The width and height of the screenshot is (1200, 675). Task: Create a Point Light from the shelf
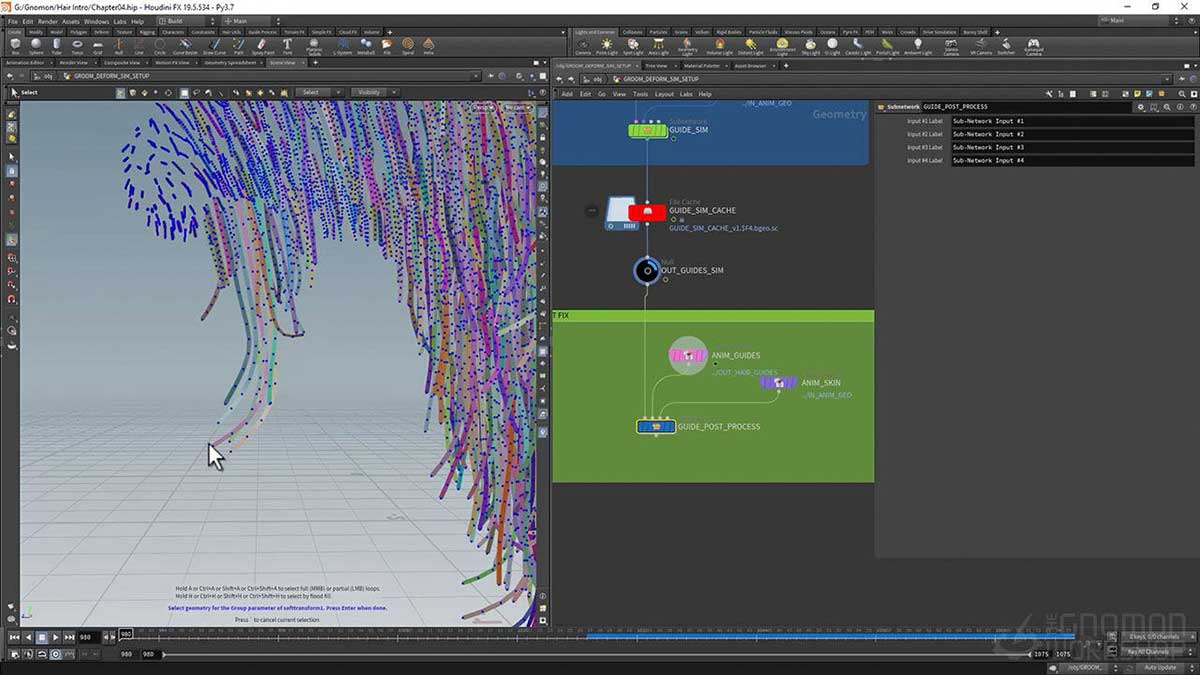604,44
